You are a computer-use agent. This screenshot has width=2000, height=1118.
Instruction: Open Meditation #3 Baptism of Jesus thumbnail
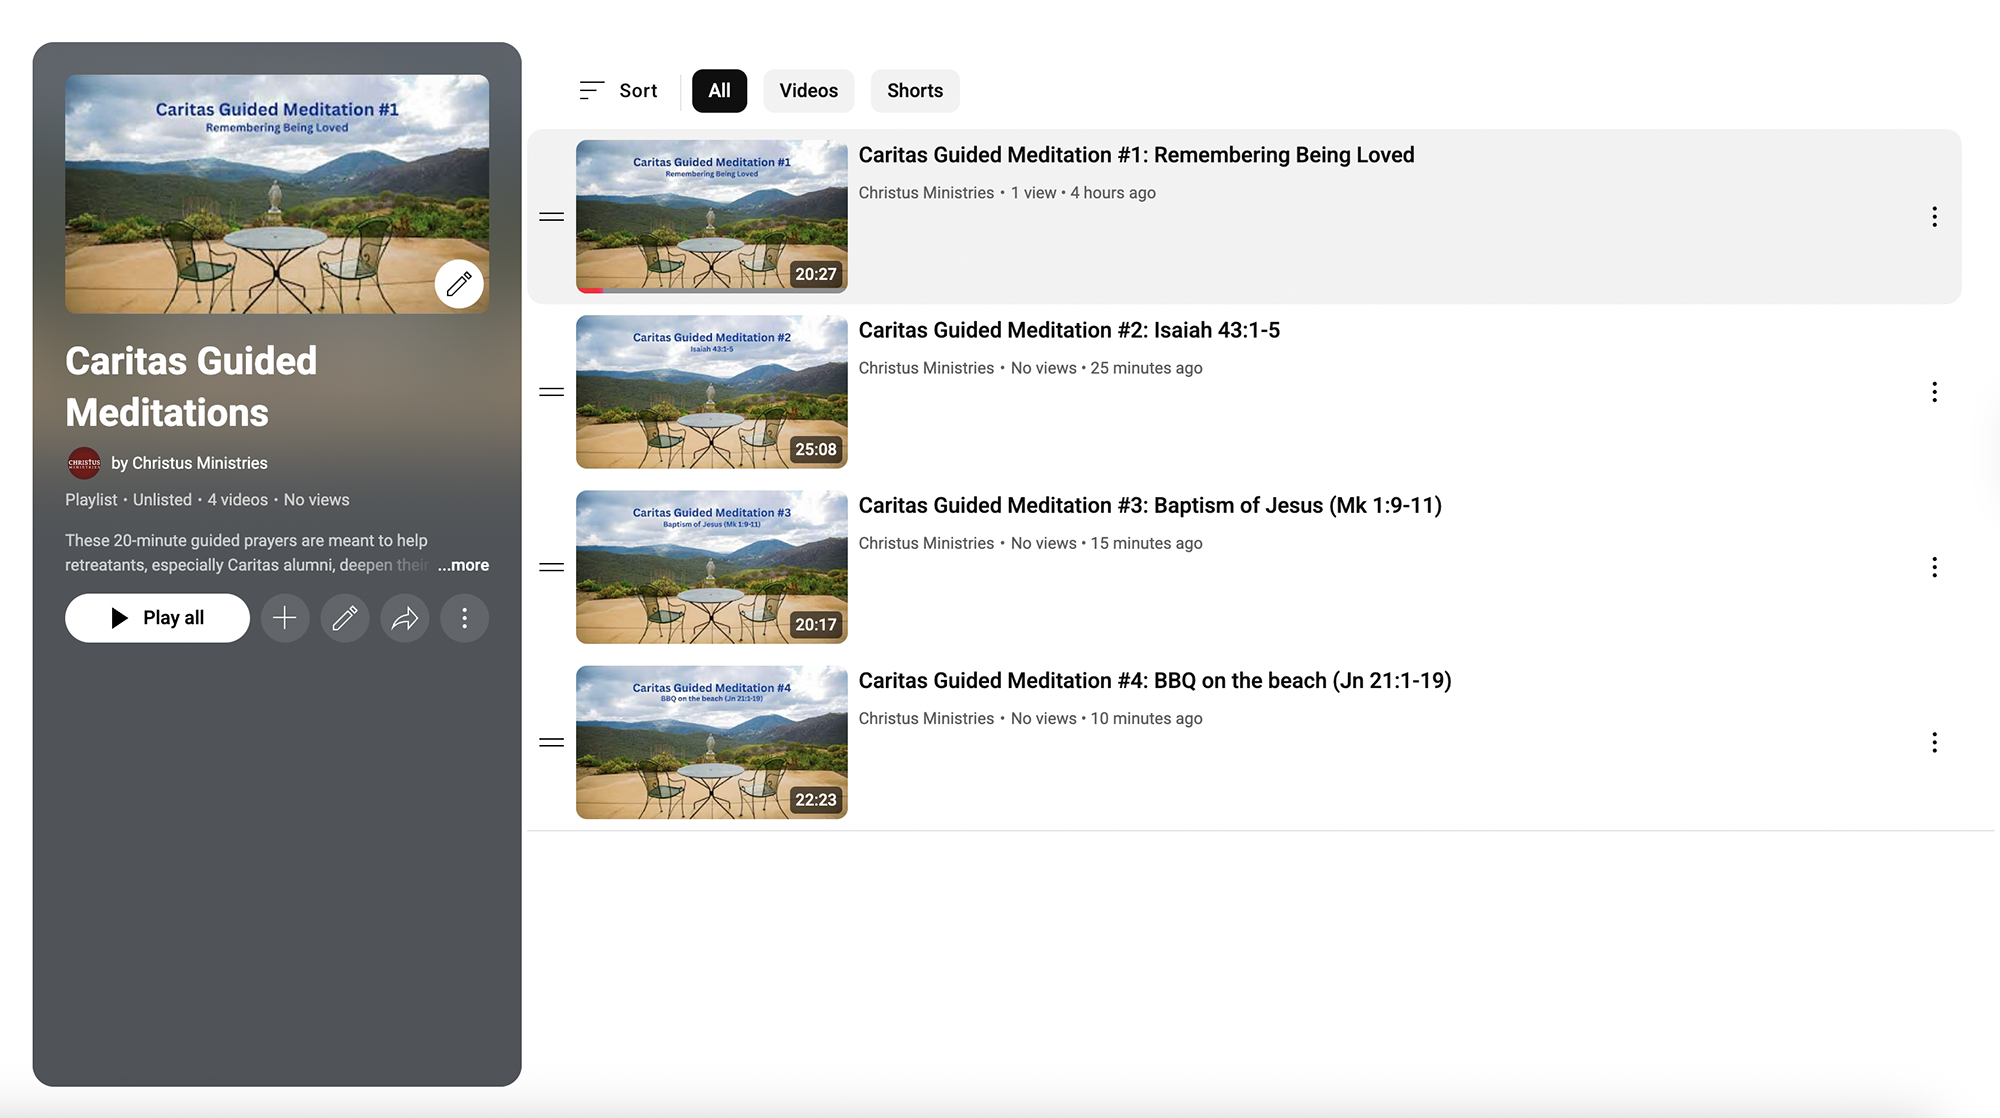point(711,567)
